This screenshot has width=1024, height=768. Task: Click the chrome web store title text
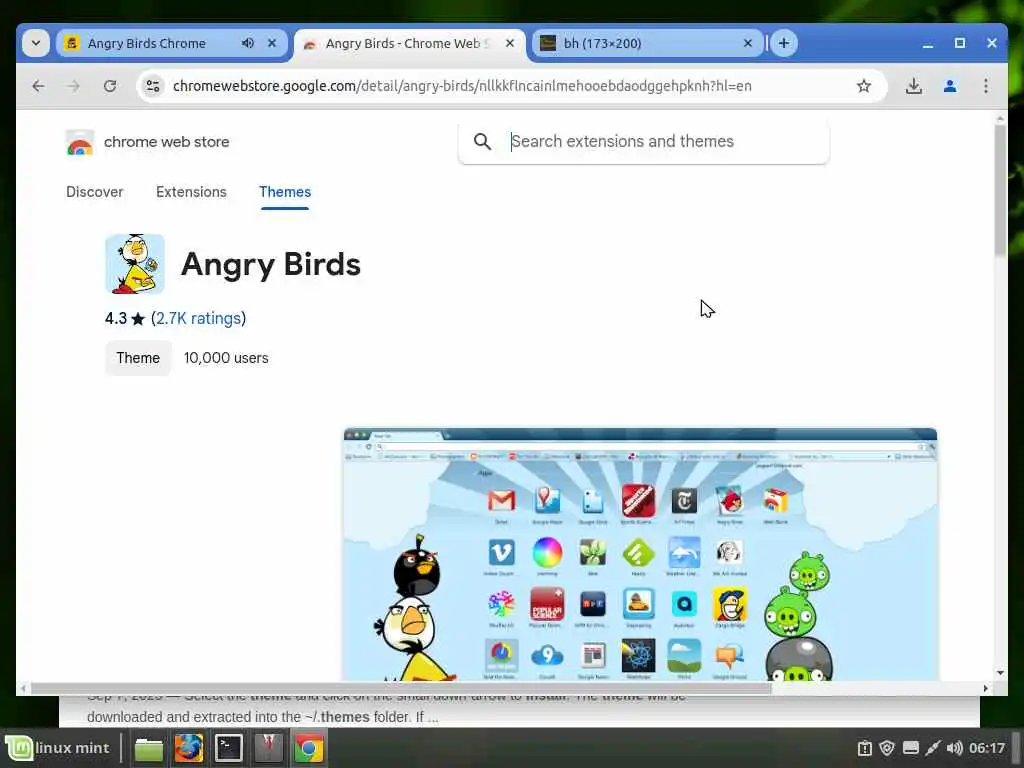167,142
